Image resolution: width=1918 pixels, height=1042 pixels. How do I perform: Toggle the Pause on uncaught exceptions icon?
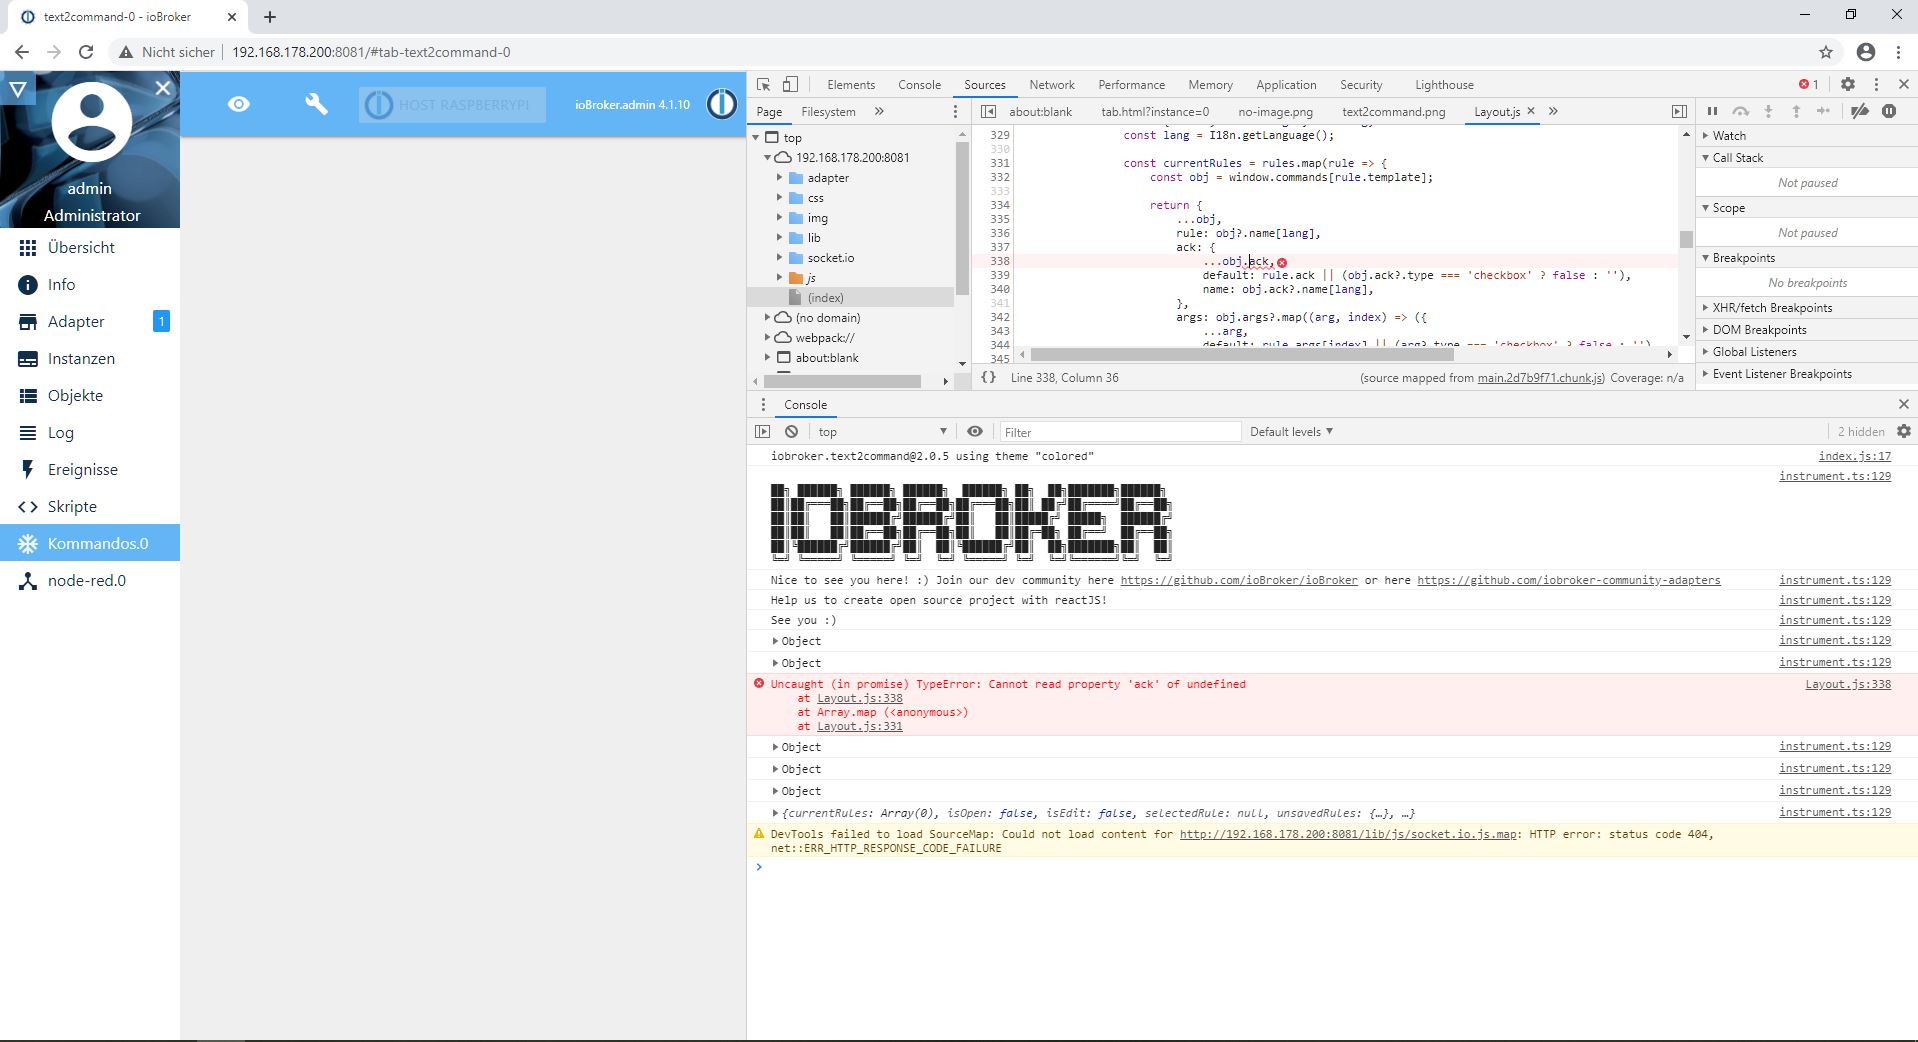pyautogui.click(x=1889, y=111)
